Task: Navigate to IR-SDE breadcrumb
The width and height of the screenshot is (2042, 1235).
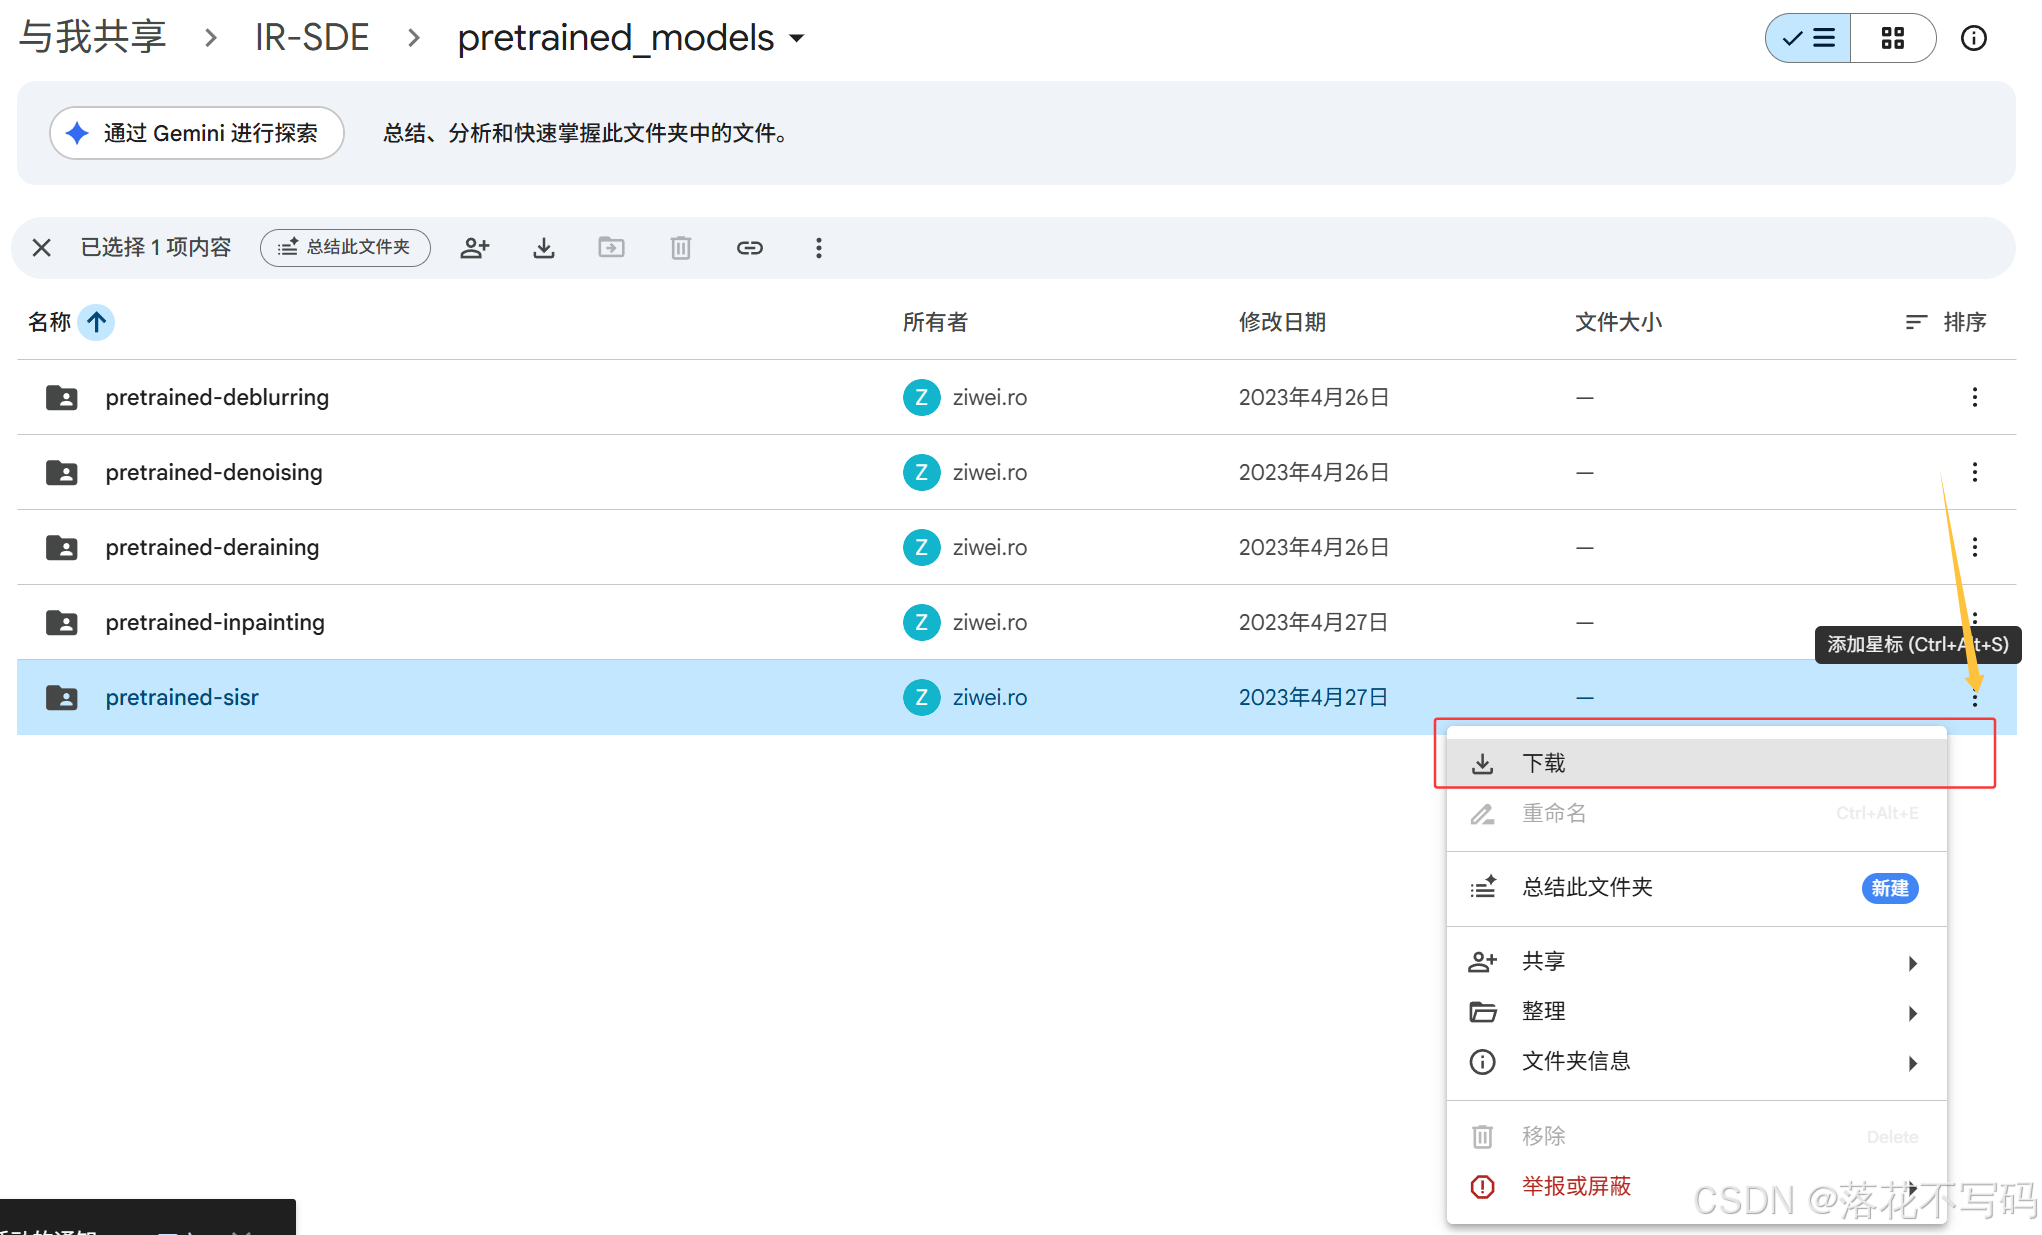Action: (312, 38)
